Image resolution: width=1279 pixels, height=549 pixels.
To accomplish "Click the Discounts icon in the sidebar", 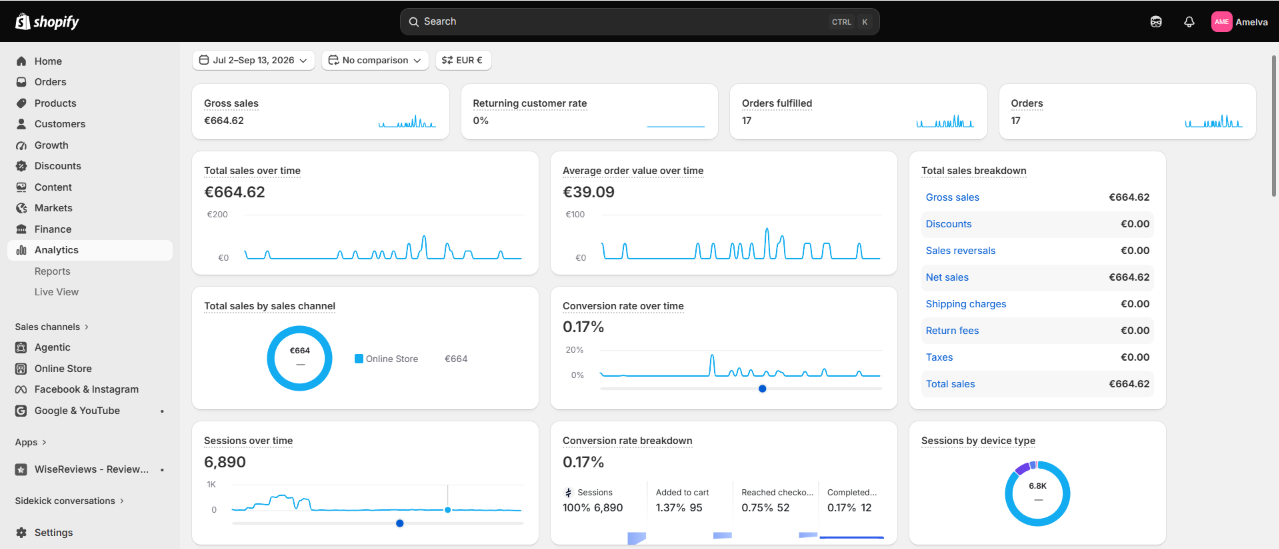I will click(x=21, y=166).
